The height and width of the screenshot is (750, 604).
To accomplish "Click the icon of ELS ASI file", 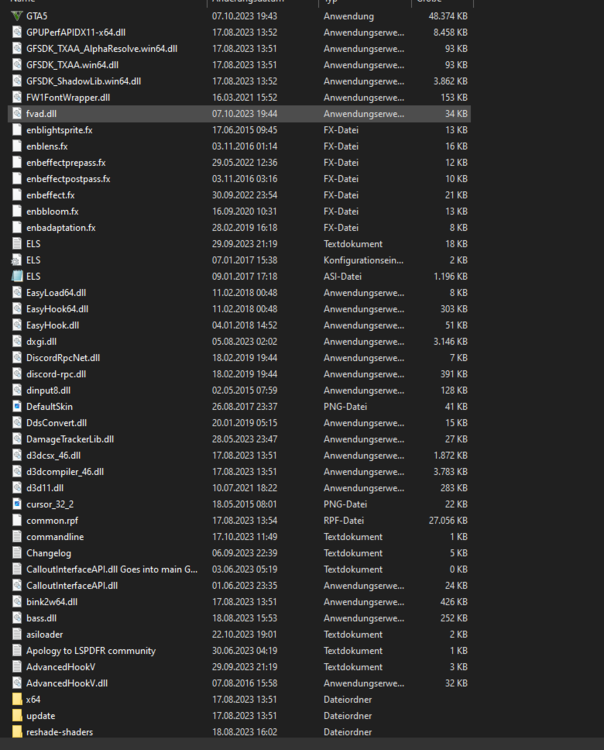I will pos(17,276).
